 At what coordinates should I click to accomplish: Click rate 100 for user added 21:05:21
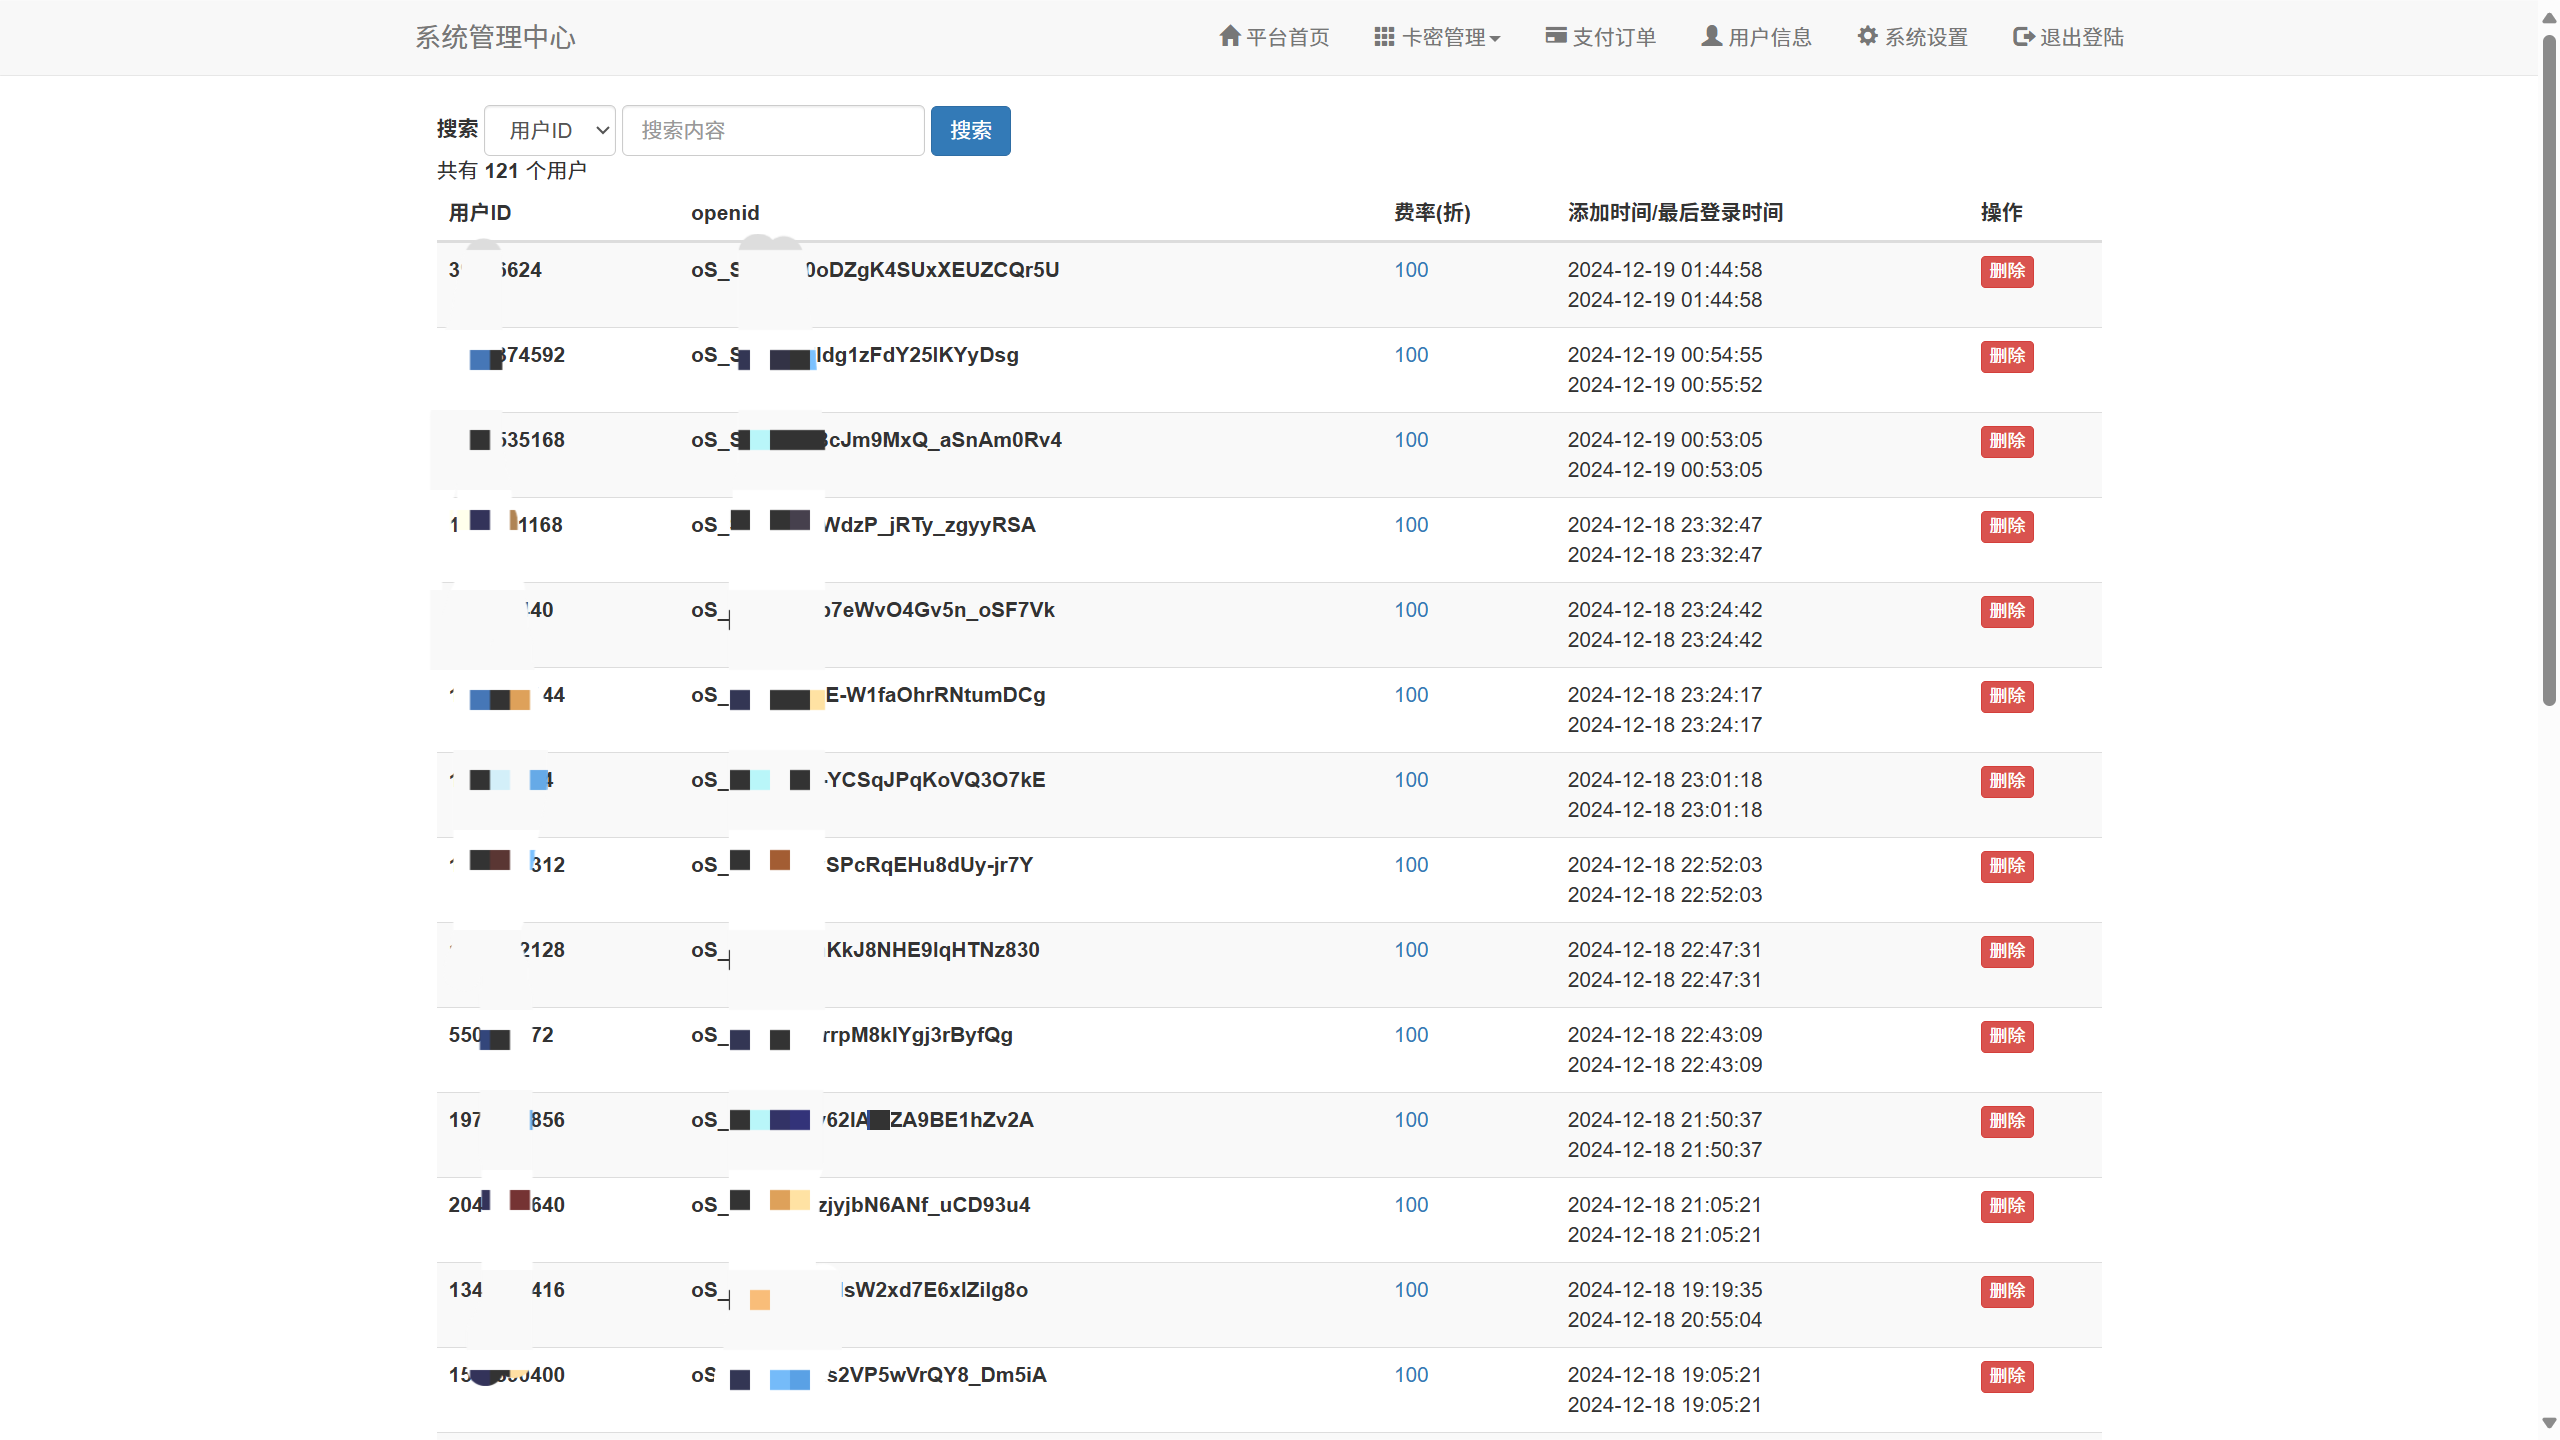tap(1411, 1205)
